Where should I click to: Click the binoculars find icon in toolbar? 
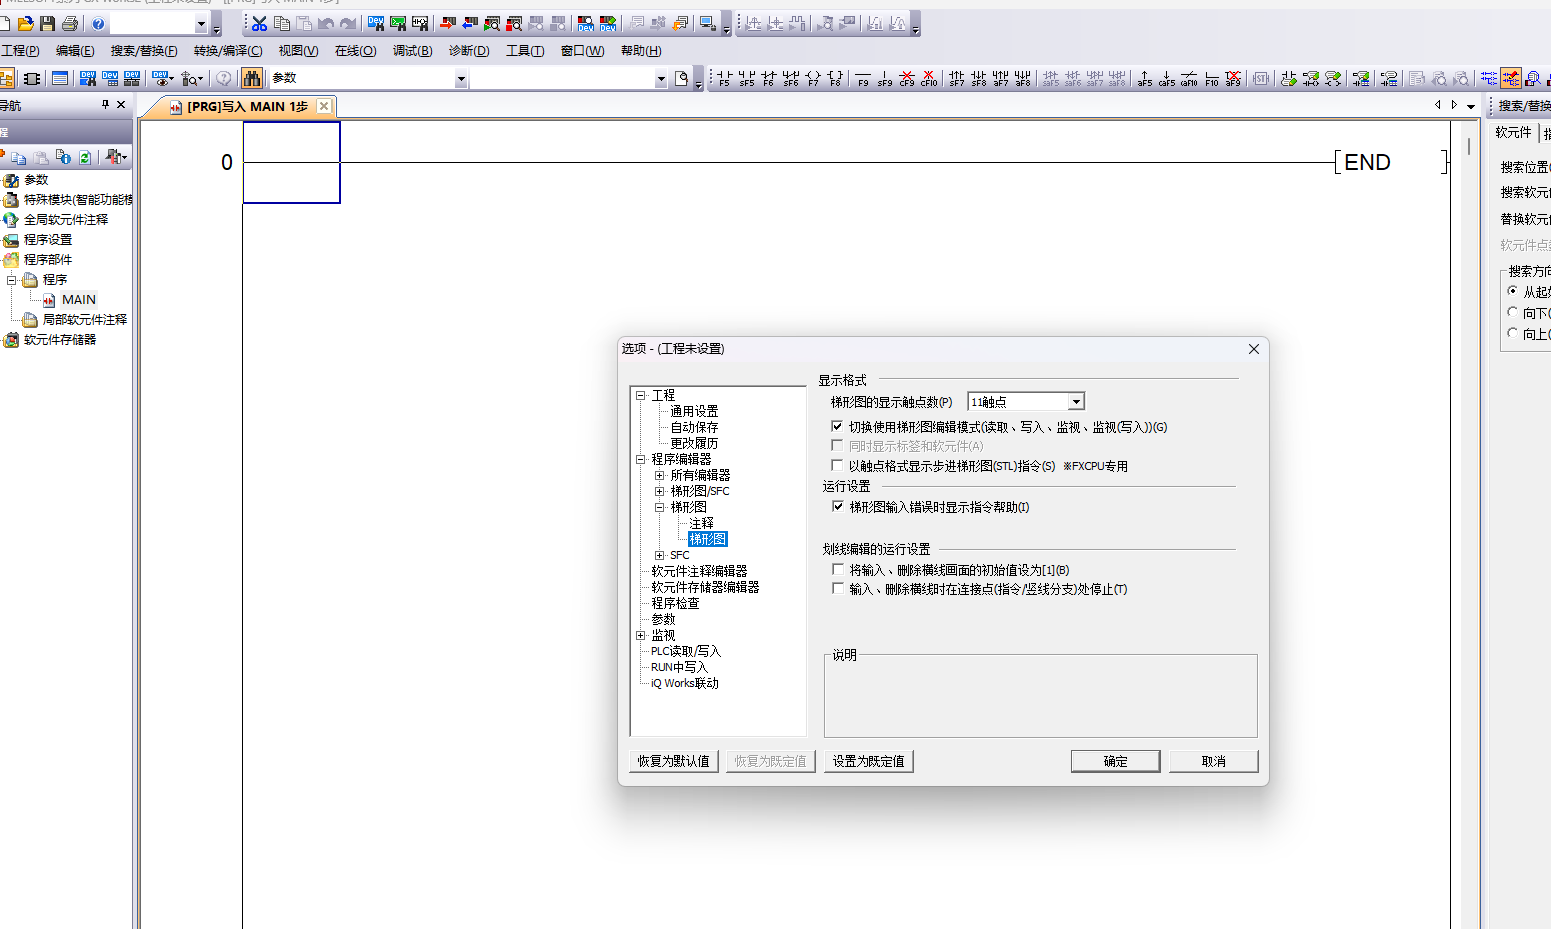tap(252, 78)
